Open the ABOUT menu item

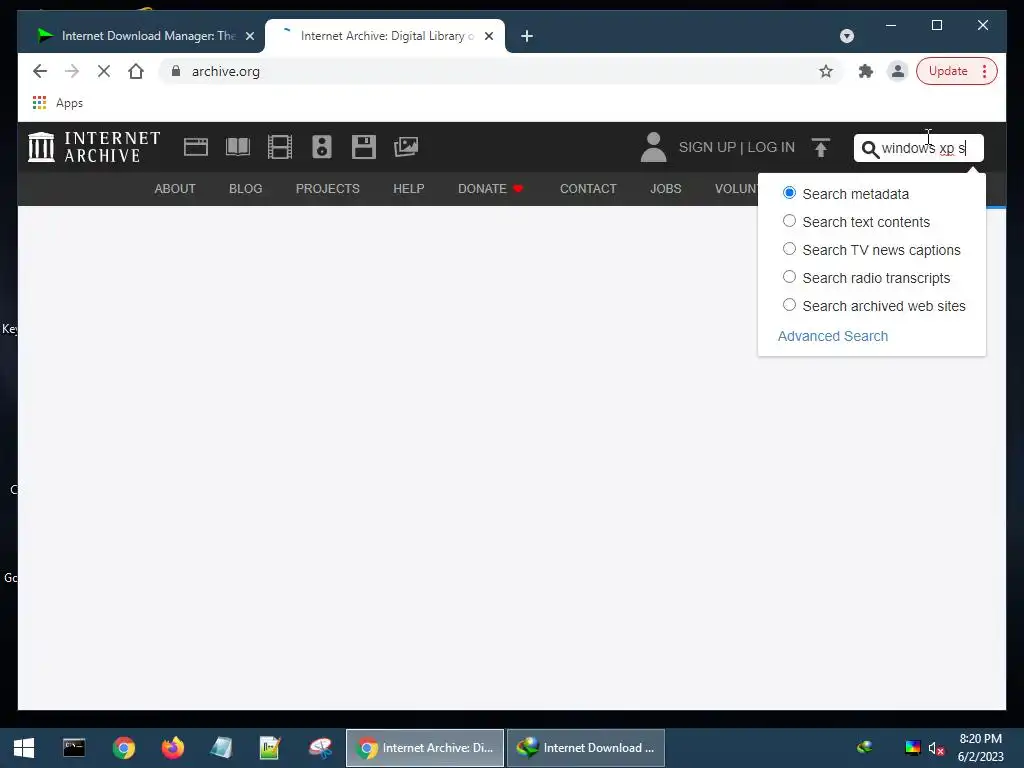175,189
